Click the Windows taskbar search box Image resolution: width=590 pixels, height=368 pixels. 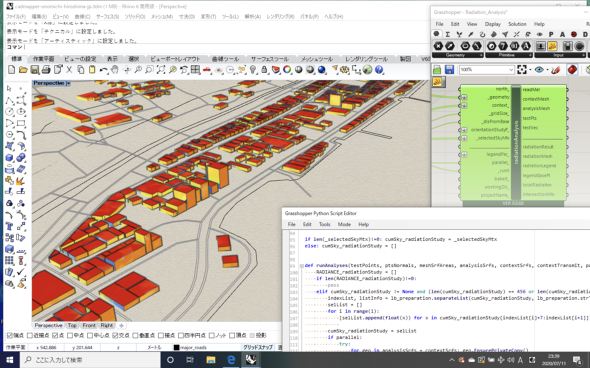91,360
